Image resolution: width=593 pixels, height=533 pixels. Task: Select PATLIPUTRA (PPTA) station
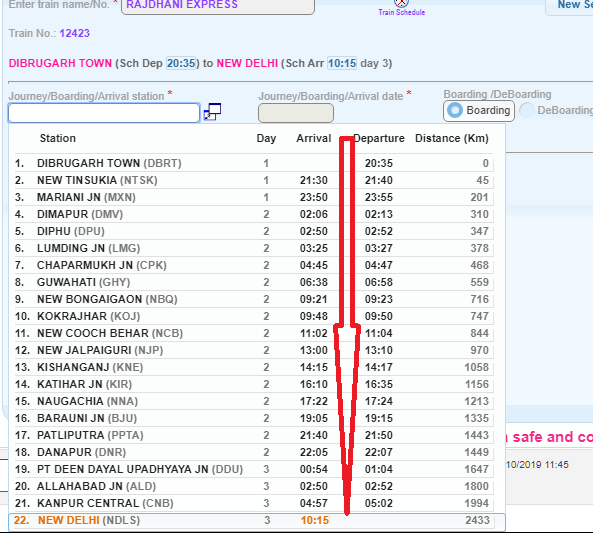coord(254,435)
